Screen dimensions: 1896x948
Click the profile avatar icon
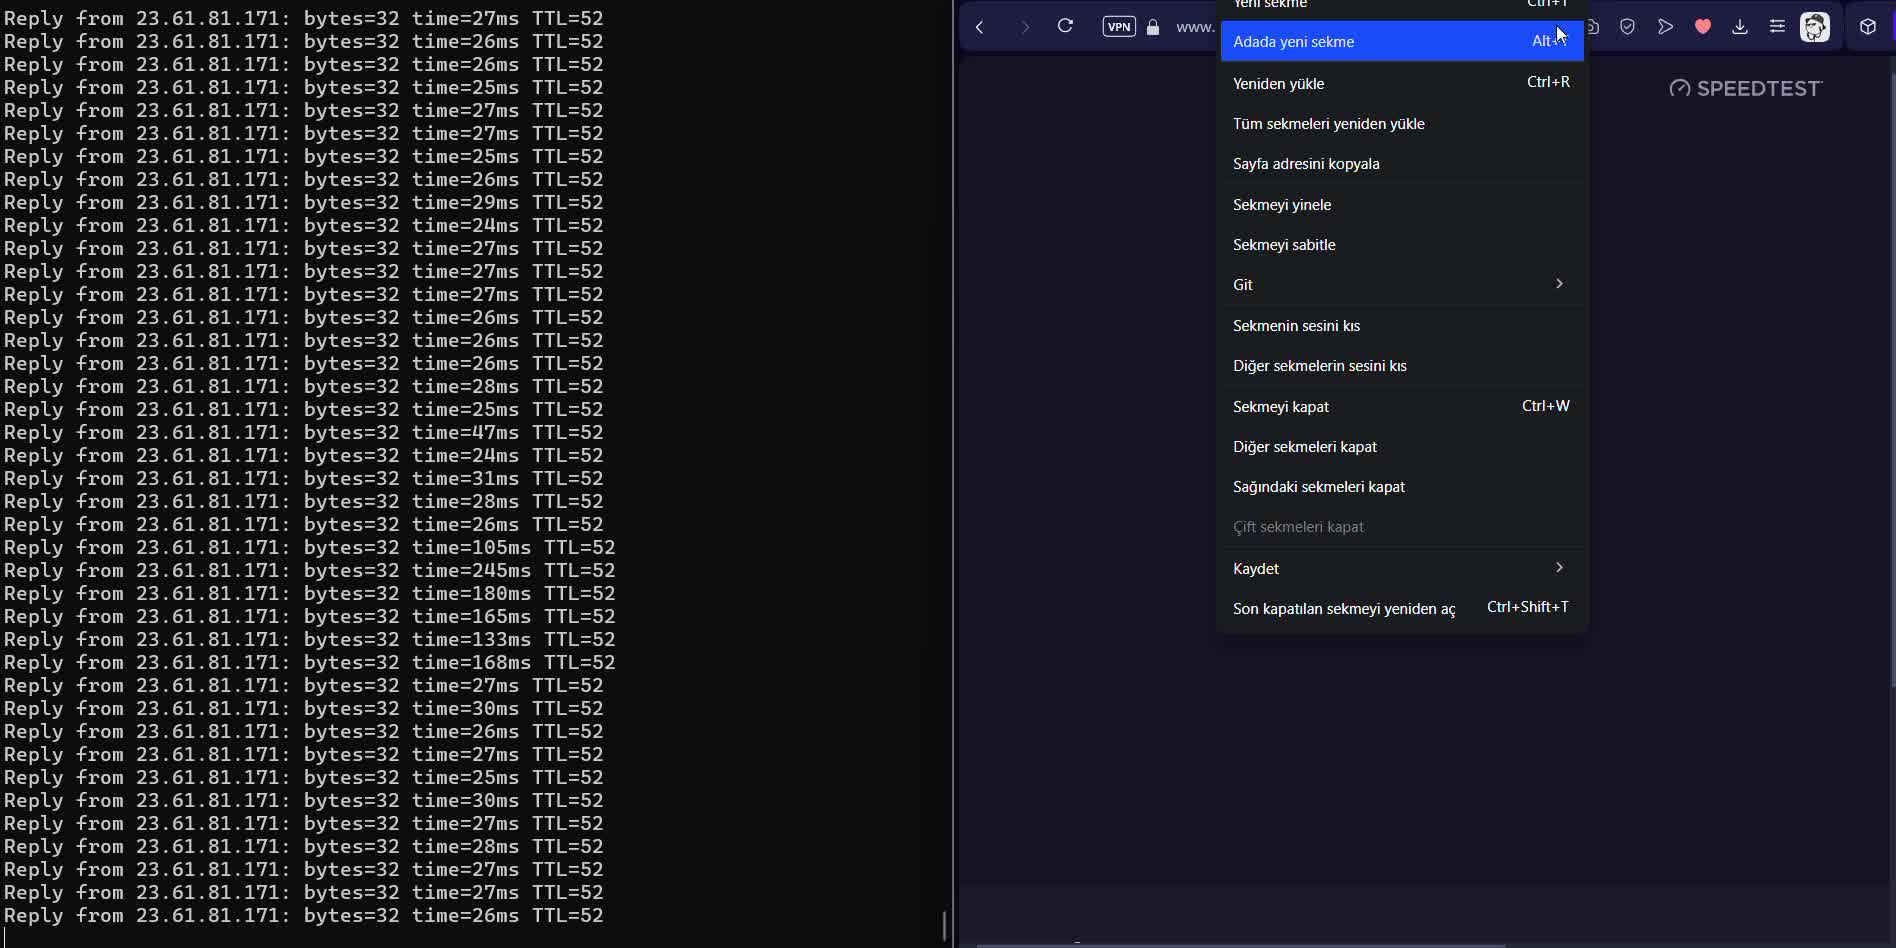[x=1814, y=27]
